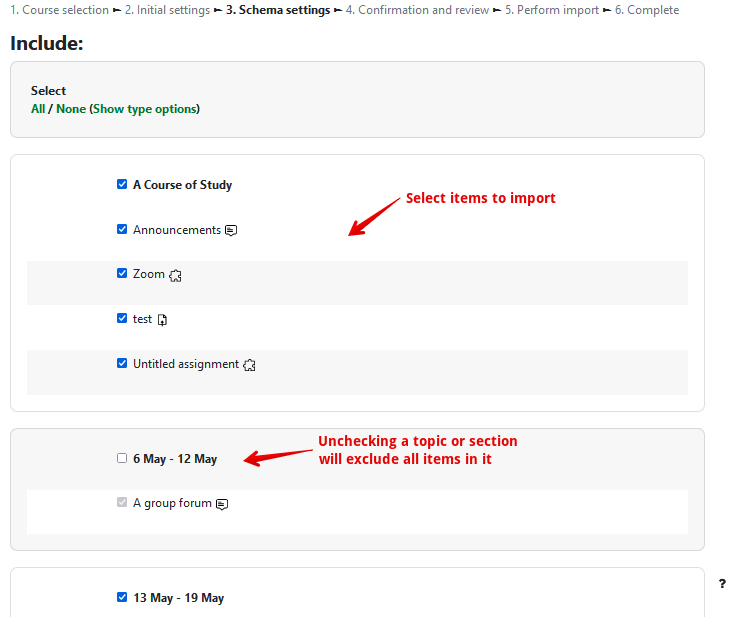Uncheck the 13 May - 19 May section
This screenshot has width=737, height=617.
(x=122, y=597)
